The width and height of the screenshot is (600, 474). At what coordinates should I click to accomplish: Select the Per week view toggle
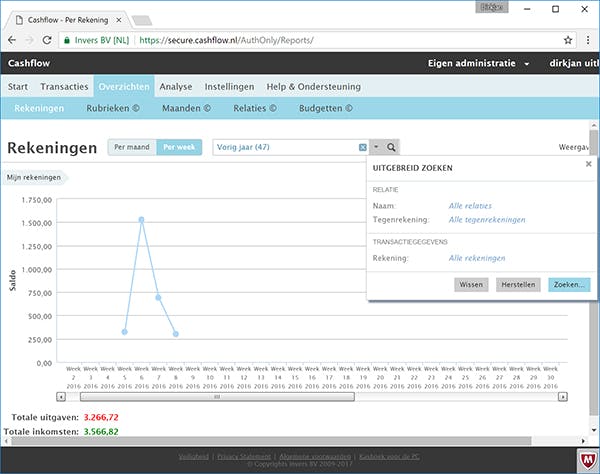tap(179, 147)
